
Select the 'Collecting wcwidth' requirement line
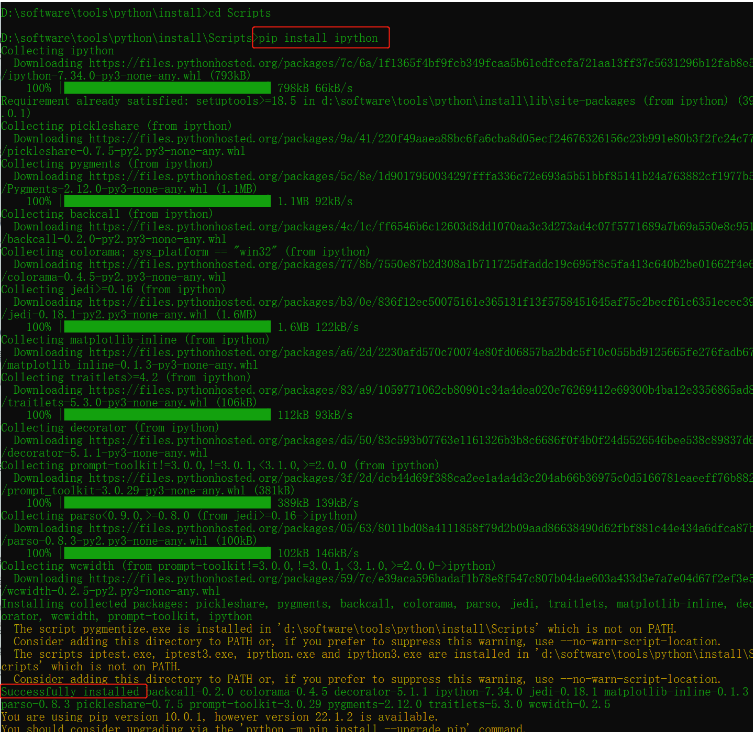coord(248,566)
